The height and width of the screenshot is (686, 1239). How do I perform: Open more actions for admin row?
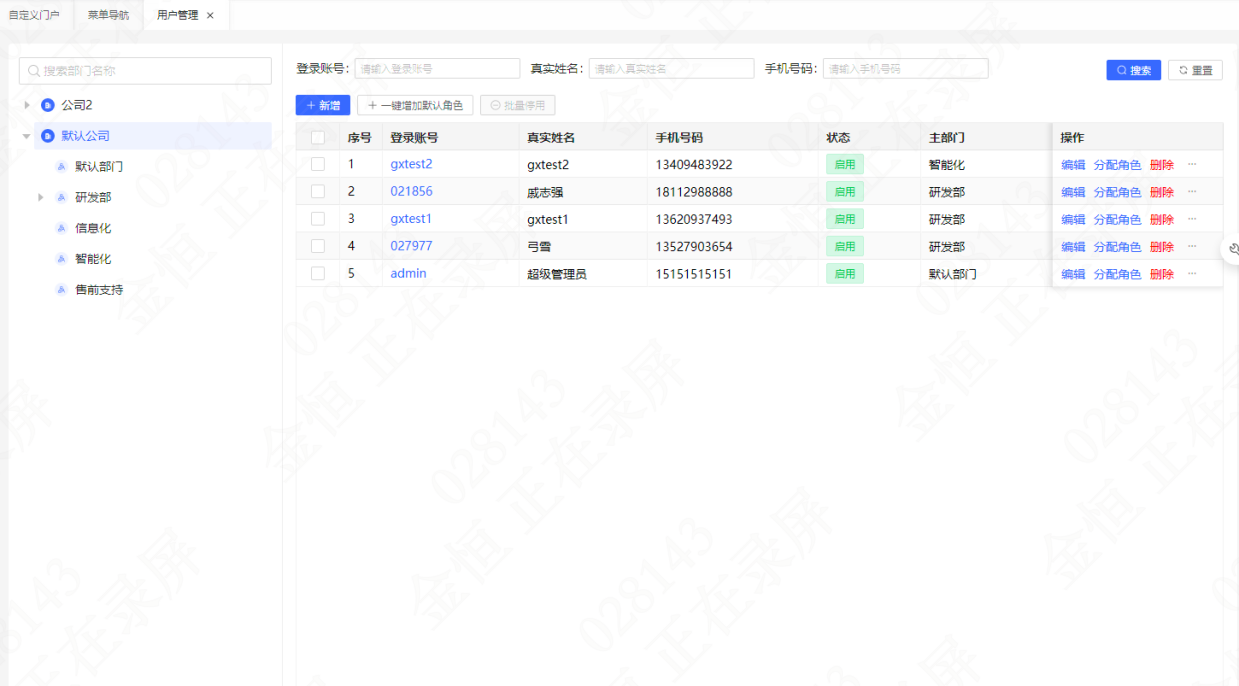(1192, 273)
